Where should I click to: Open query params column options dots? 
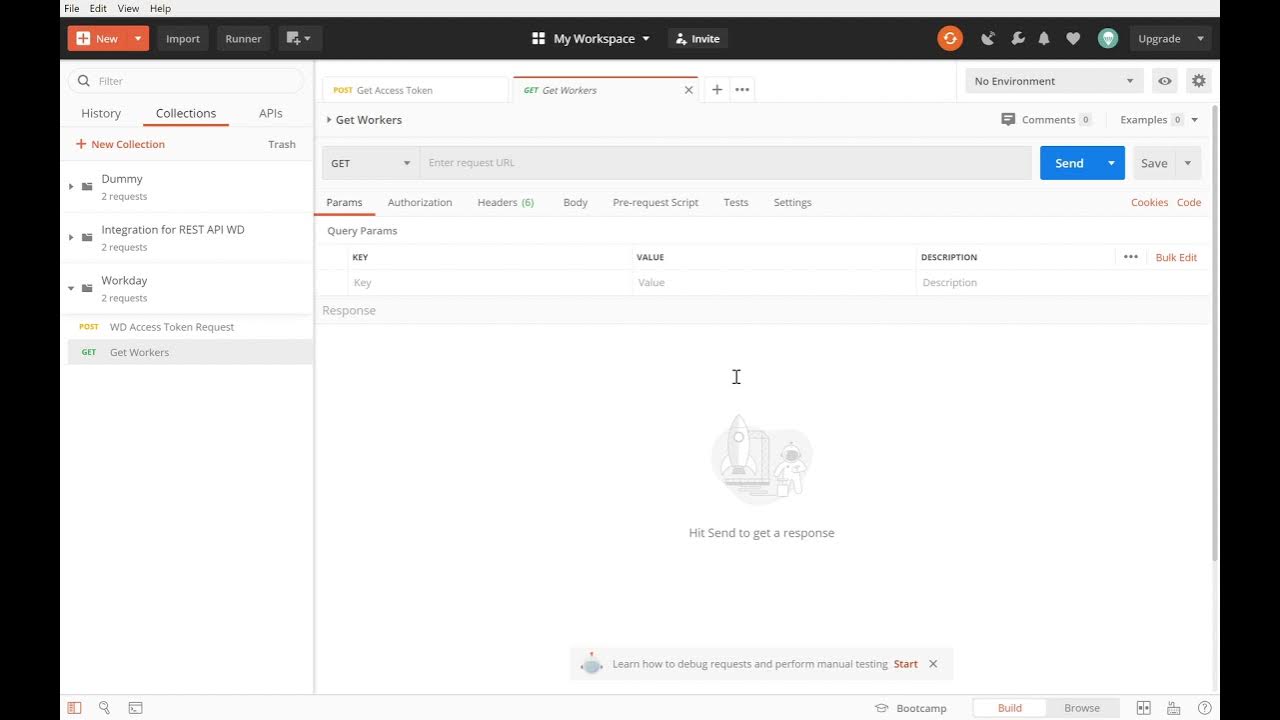(1131, 257)
